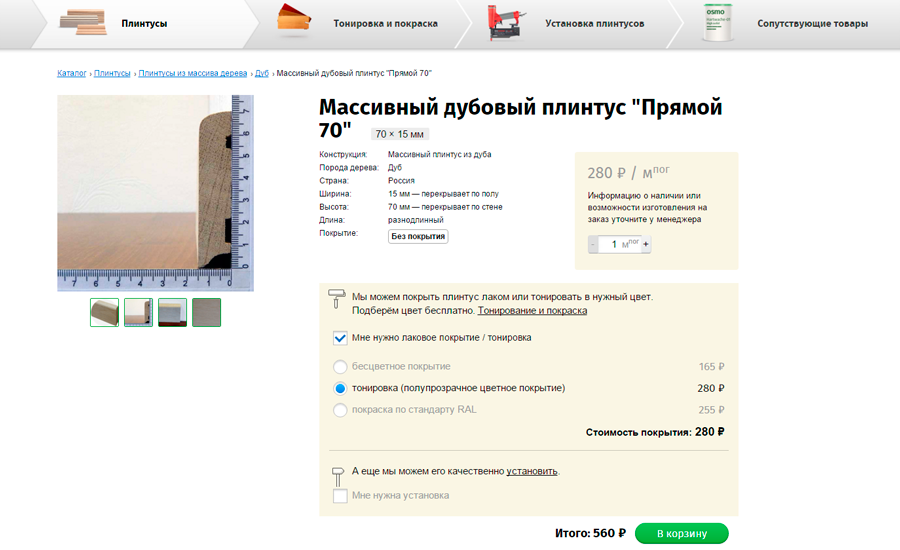Switch to 'Сопутствующие товары' tab

(x=812, y=23)
